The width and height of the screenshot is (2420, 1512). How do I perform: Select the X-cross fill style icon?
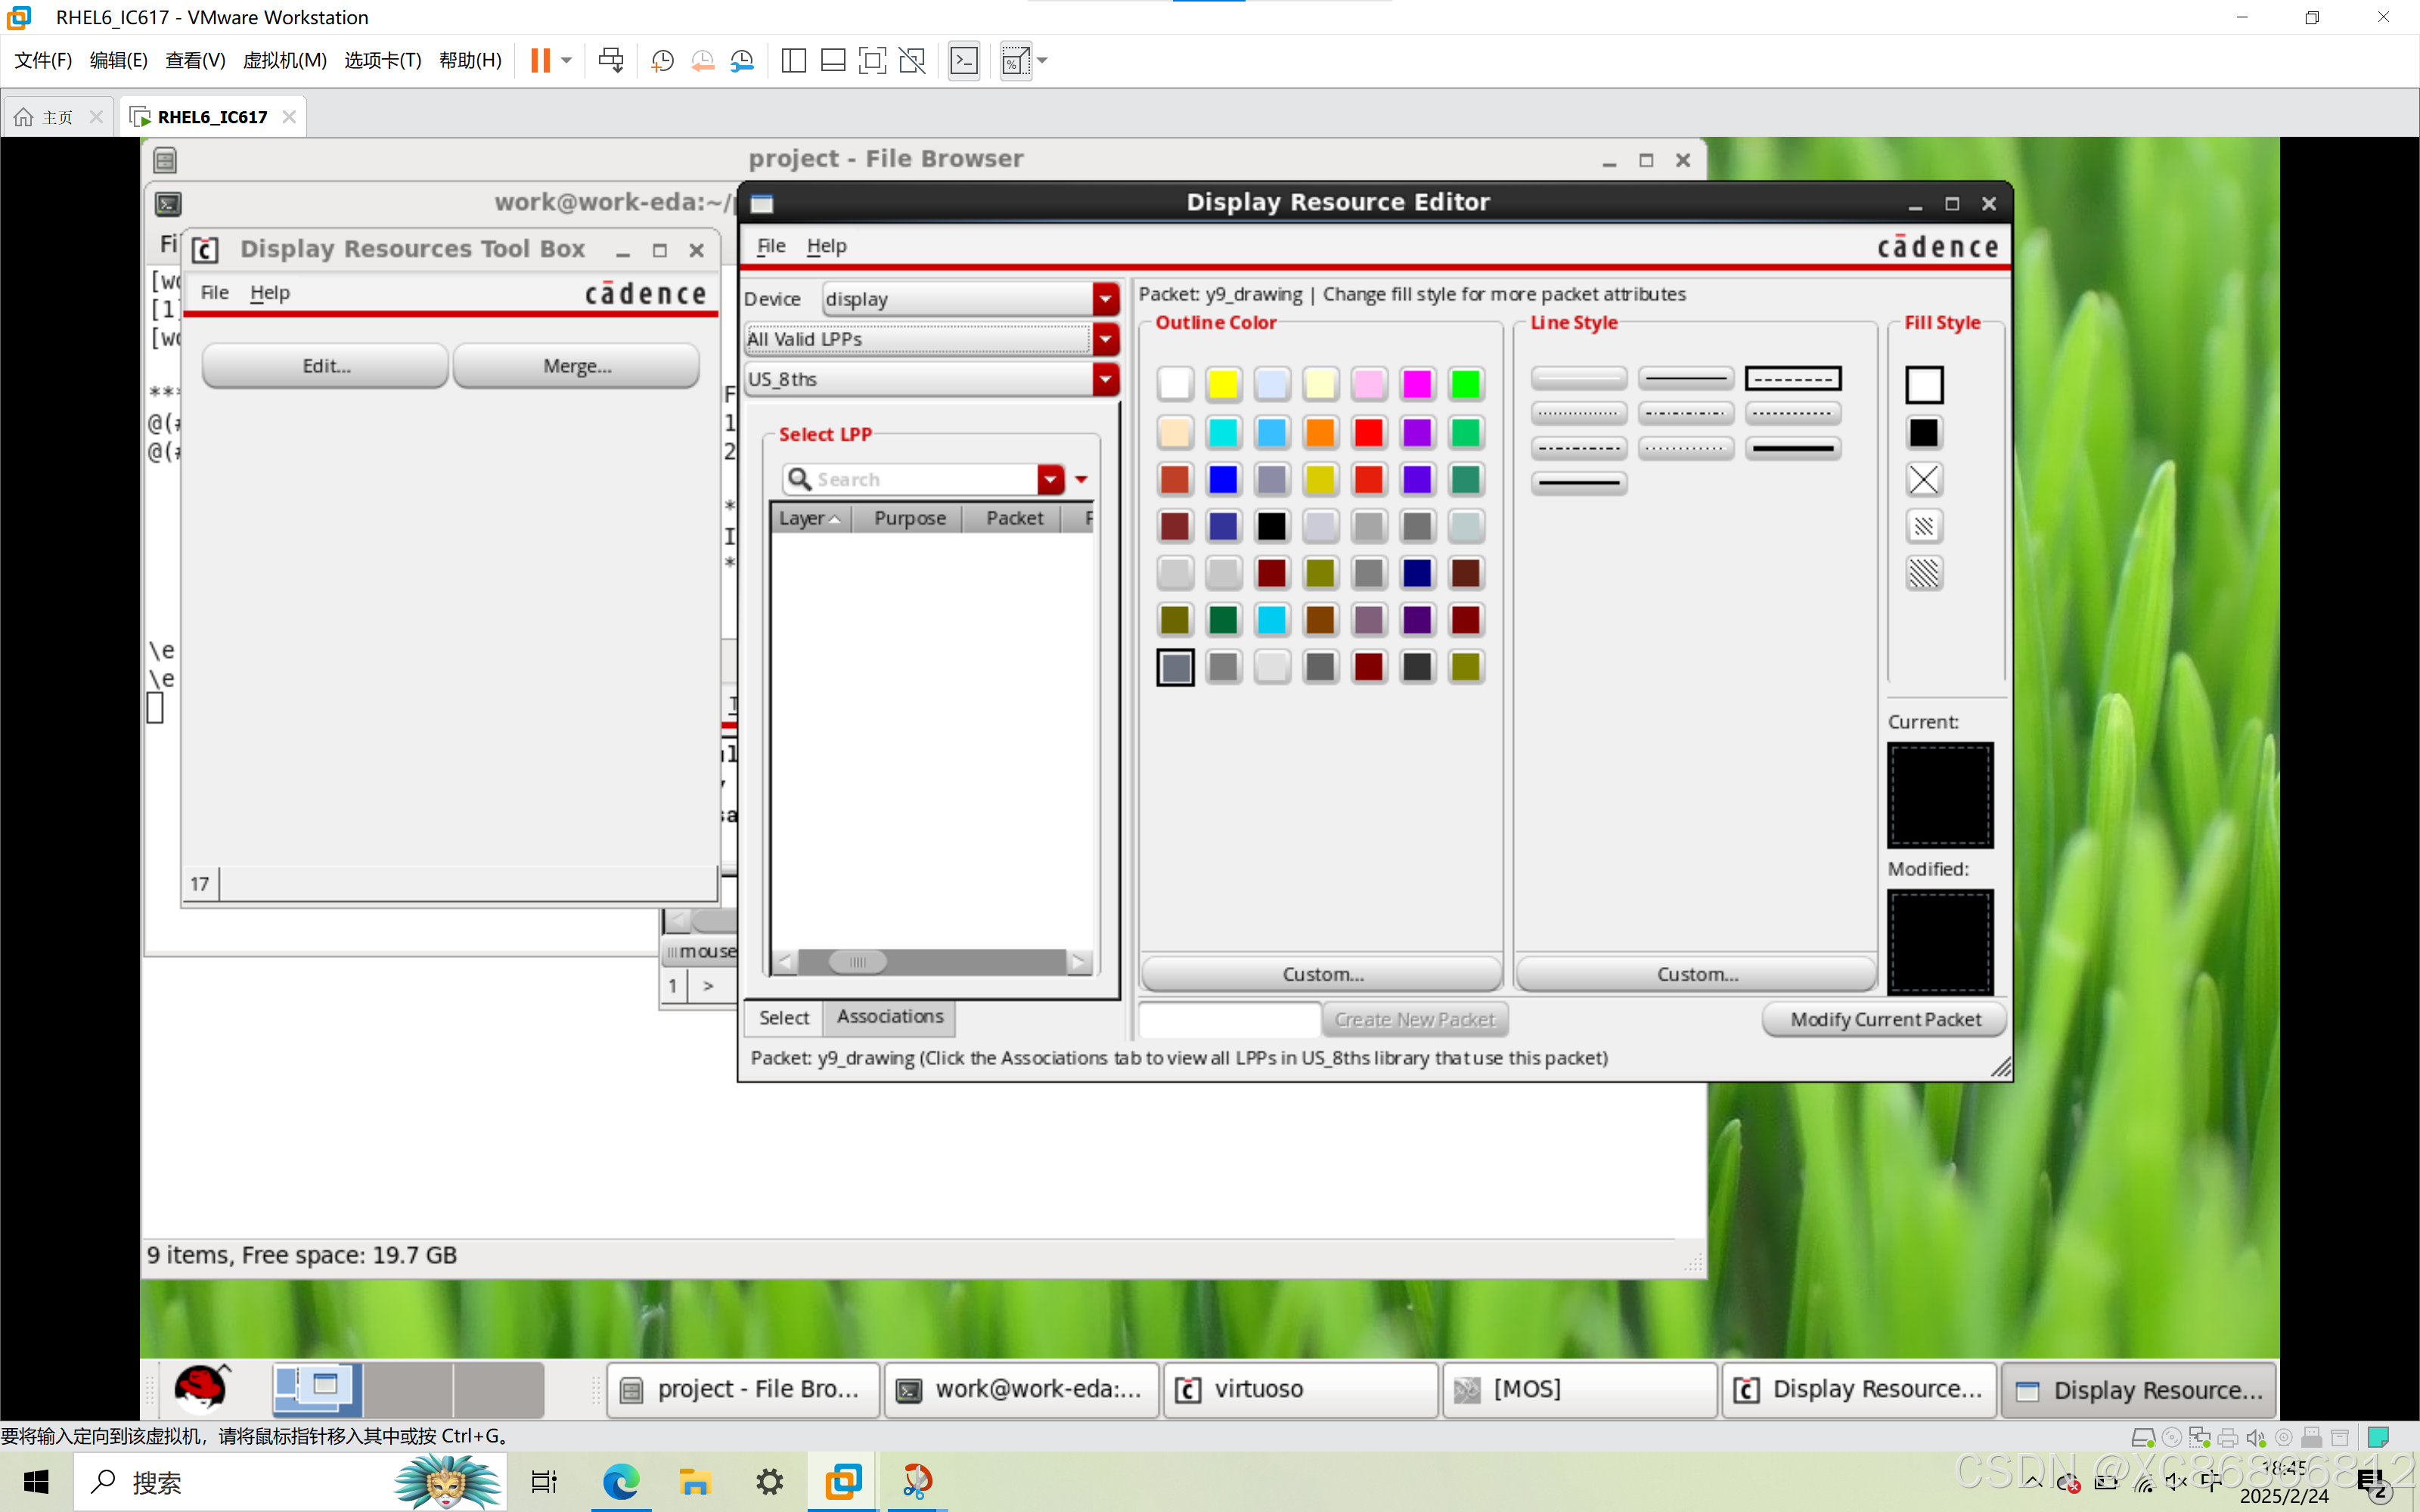point(1923,479)
